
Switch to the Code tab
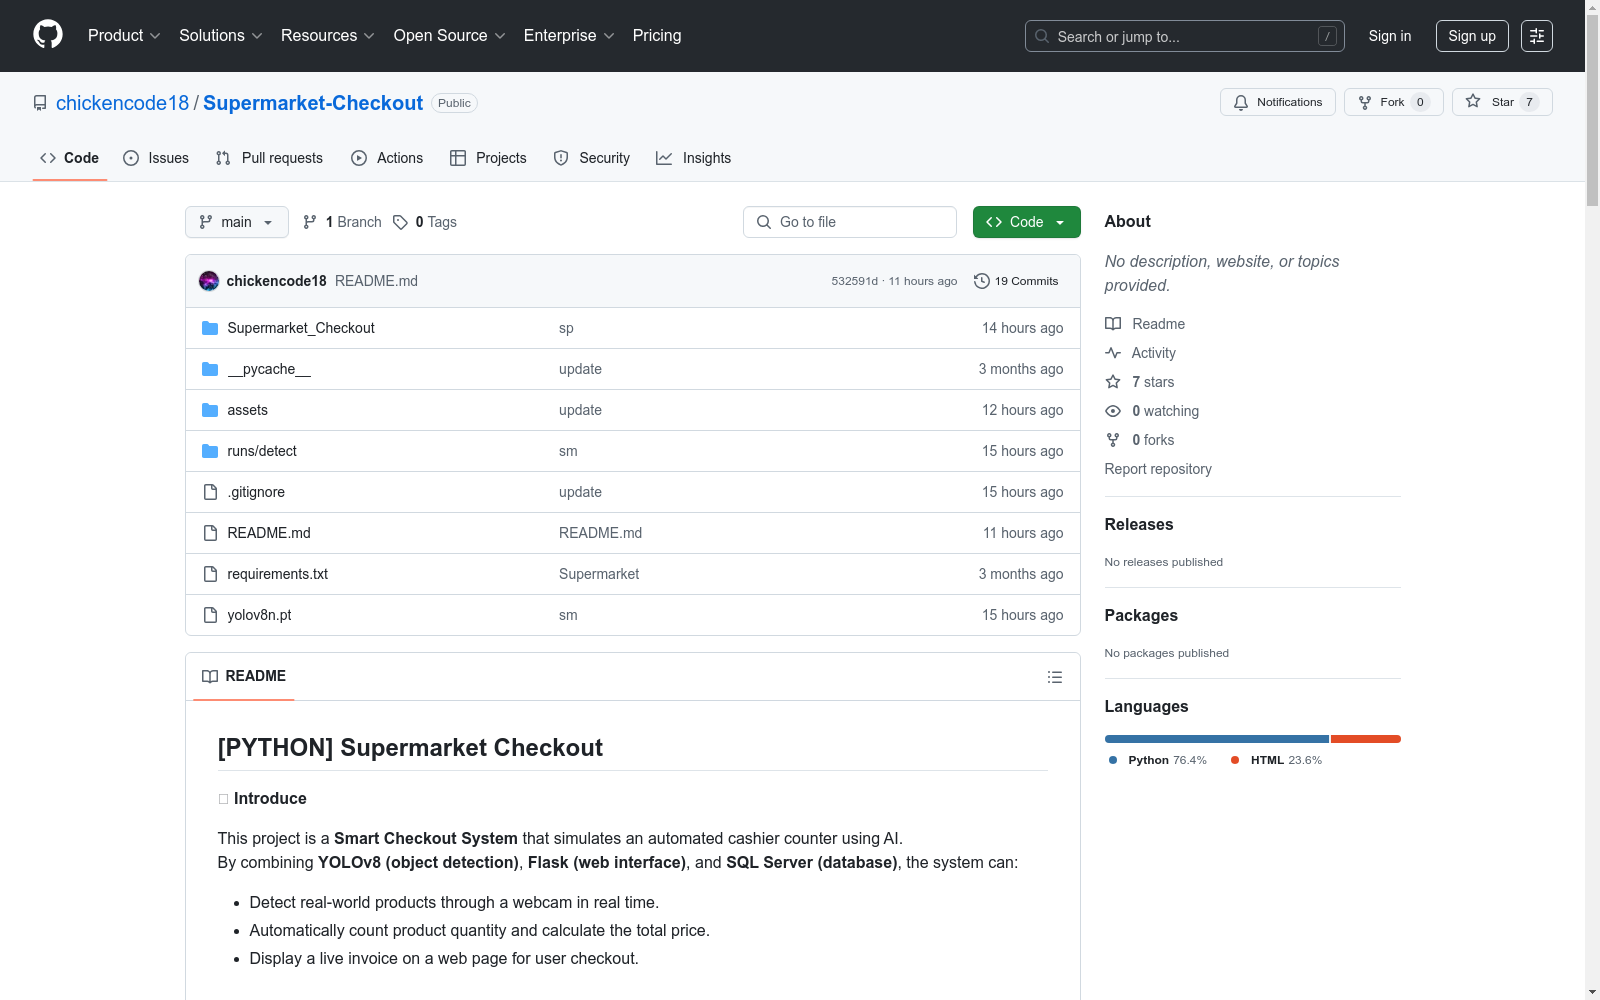tap(70, 158)
